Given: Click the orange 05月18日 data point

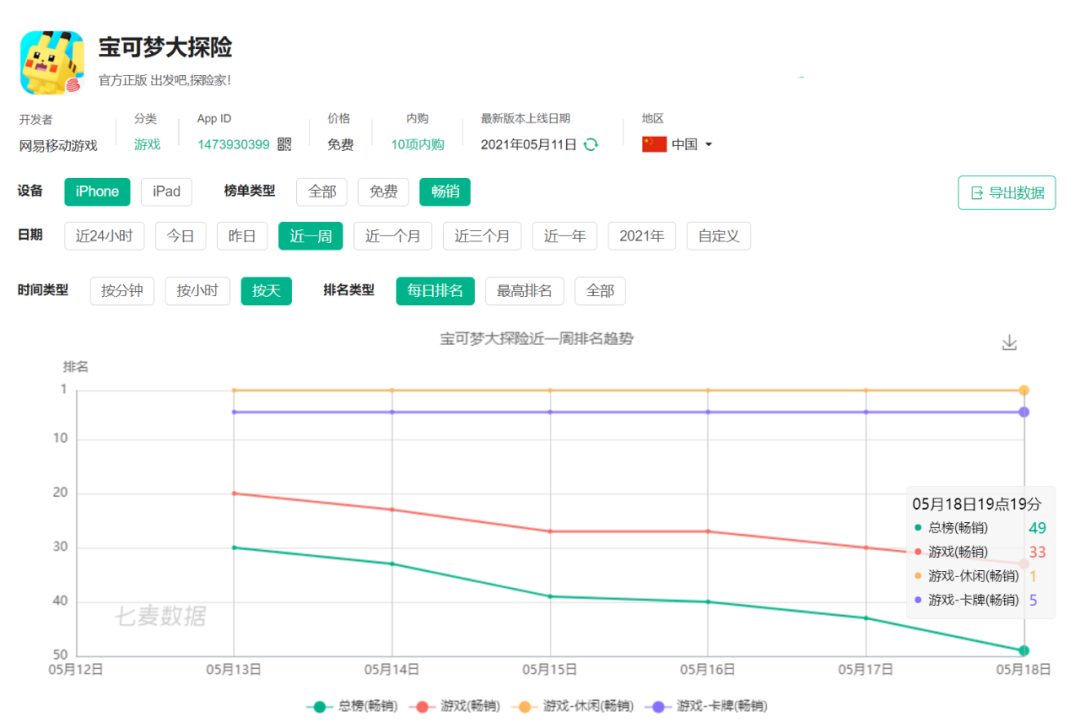Looking at the screenshot, I should tap(1024, 391).
